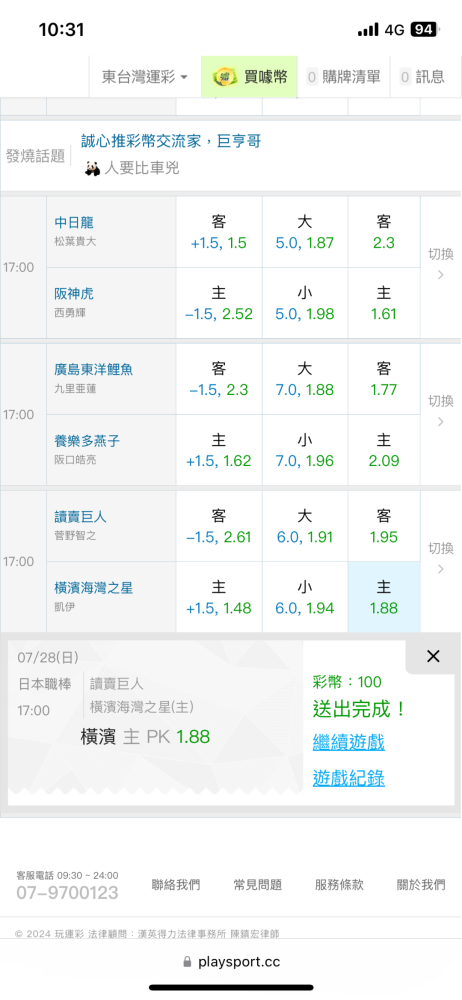Click the 繼續遊戲 link
This screenshot has height=1000, width=462.
[x=348, y=742]
